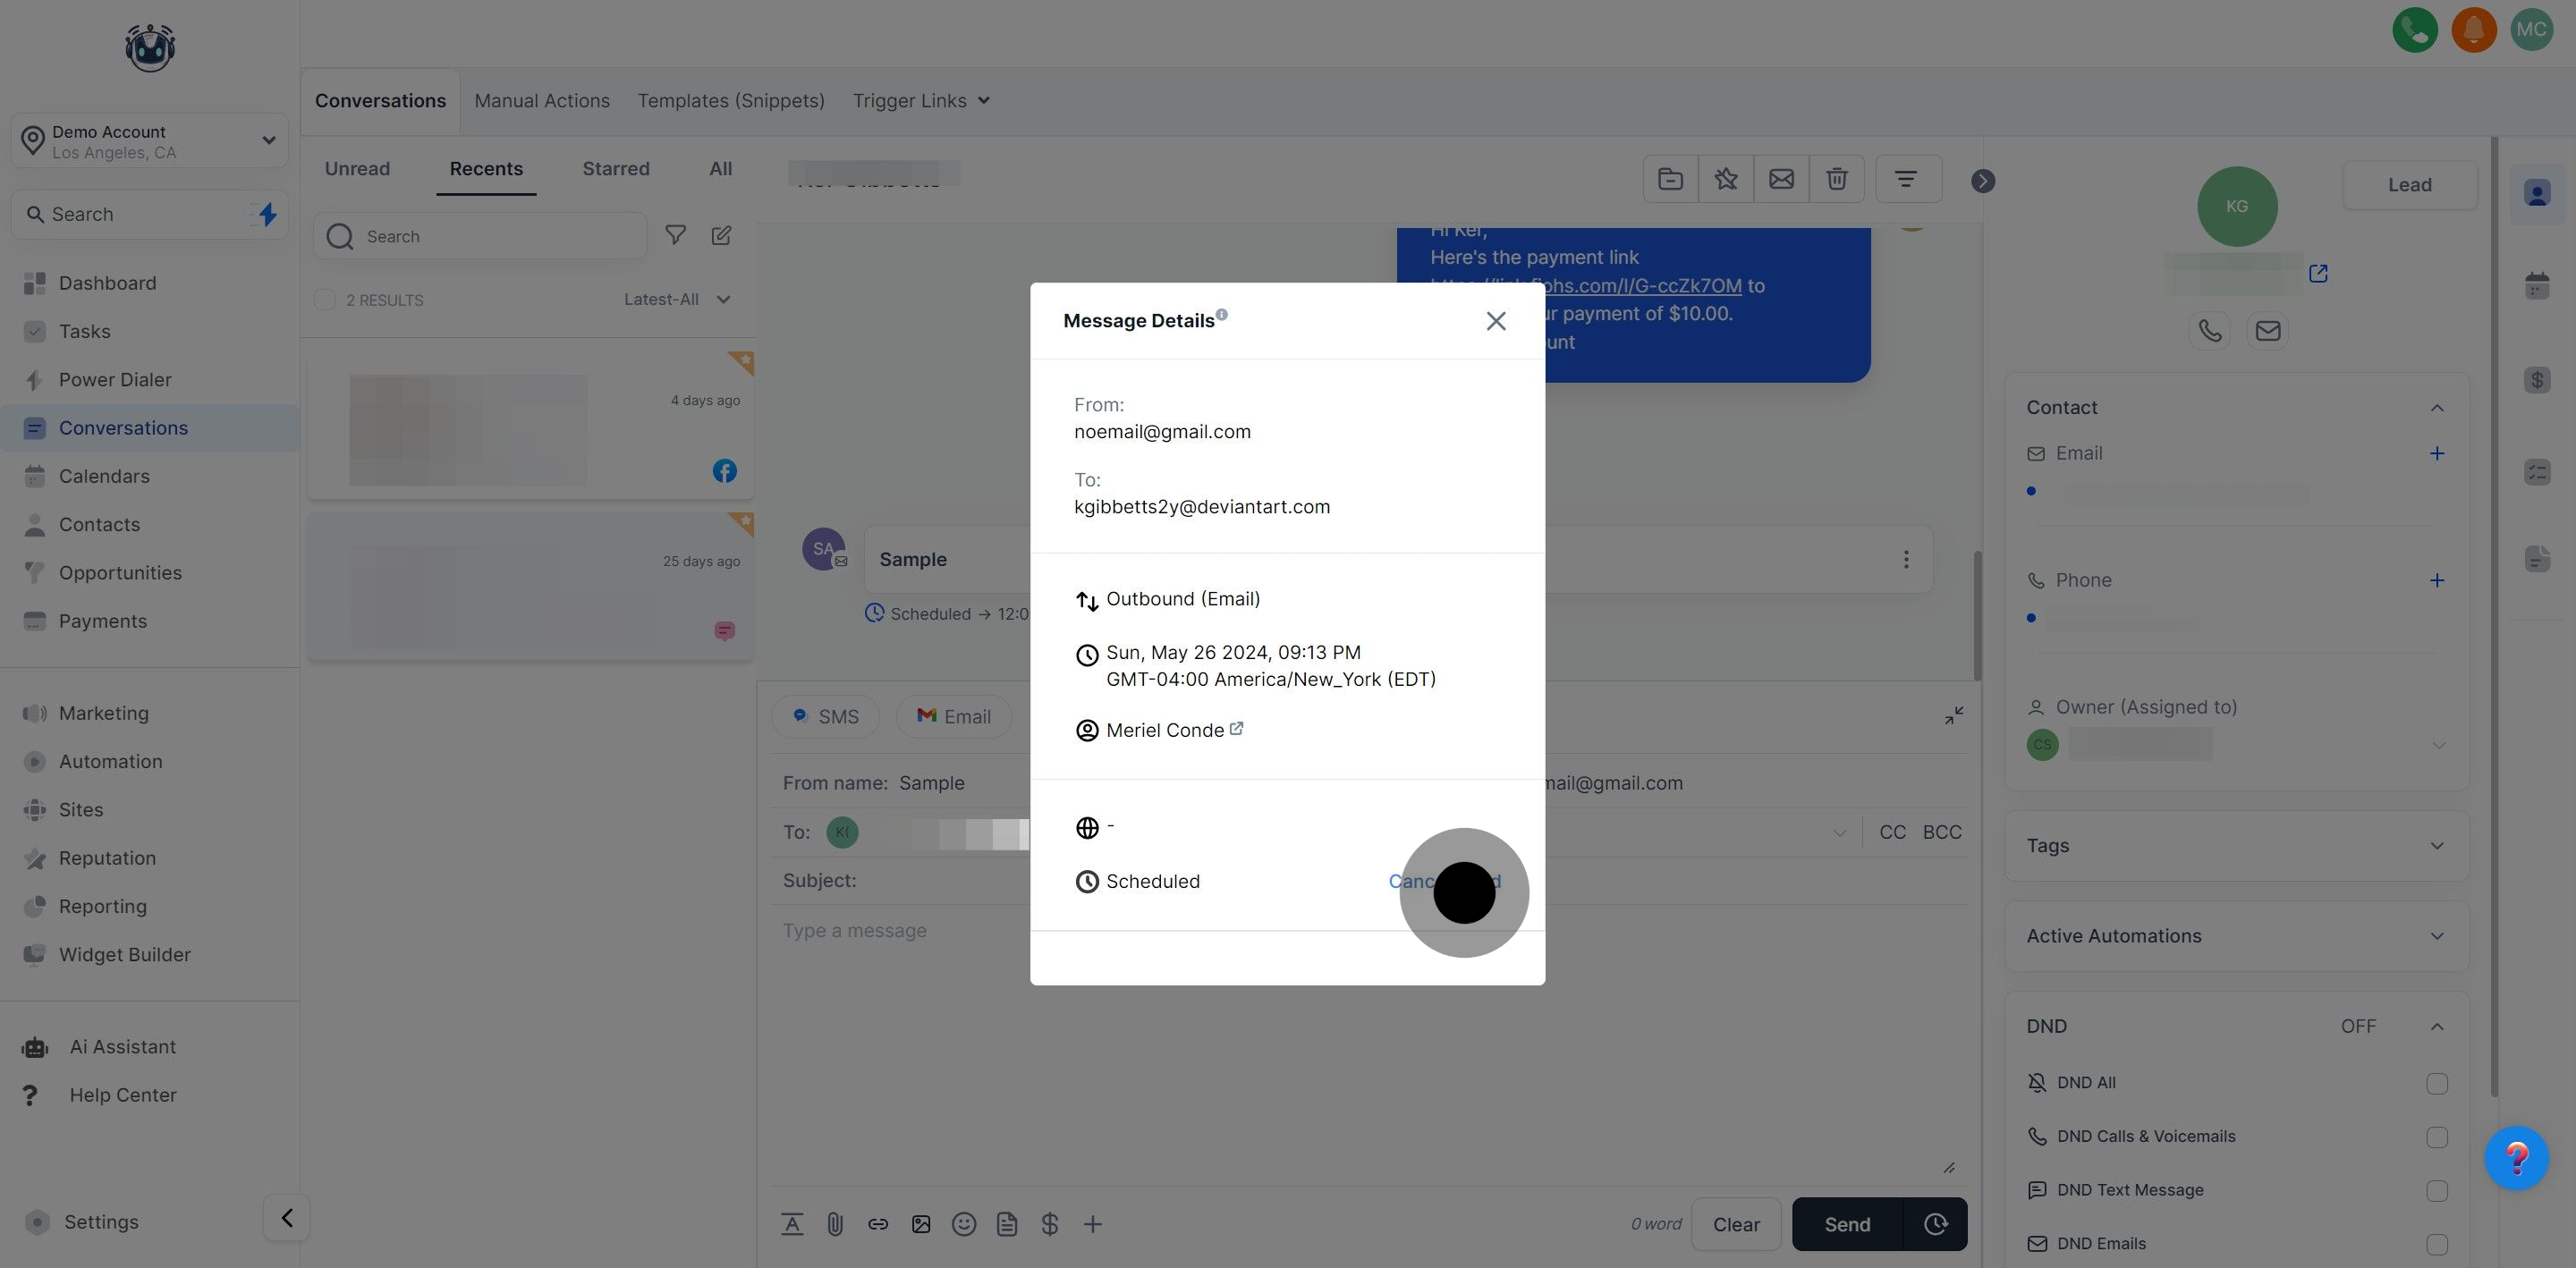This screenshot has height=1268, width=2576.
Task: Open the filter funnel icon
Action: 676,236
